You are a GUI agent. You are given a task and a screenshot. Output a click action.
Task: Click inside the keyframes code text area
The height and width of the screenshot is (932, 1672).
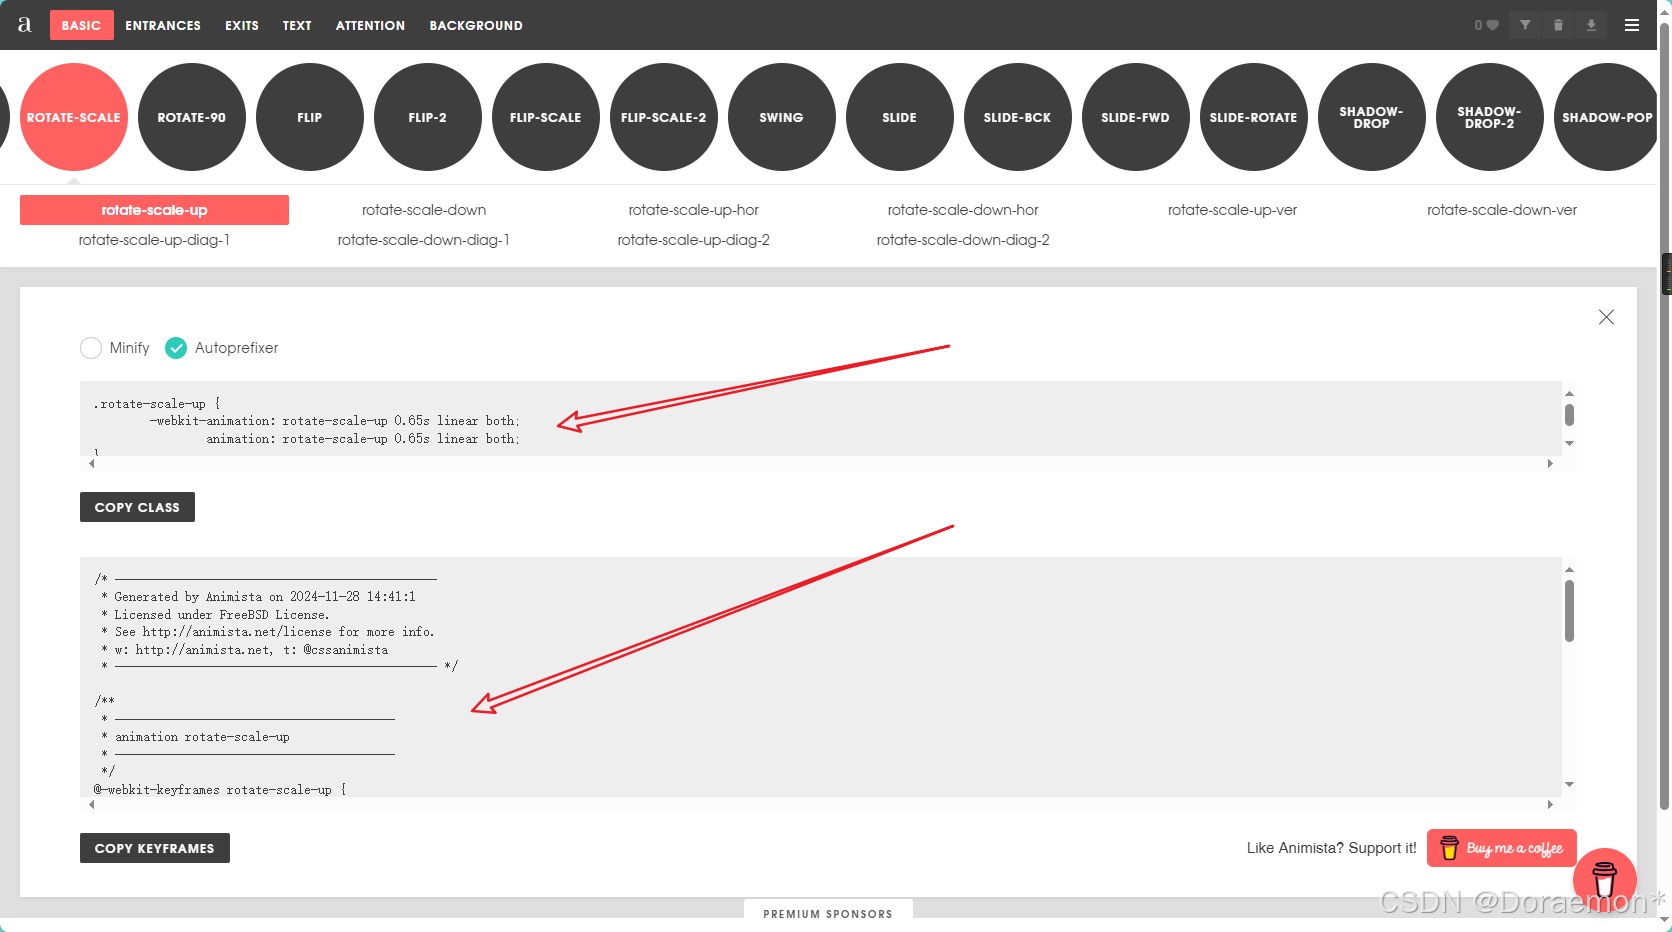[820, 676]
